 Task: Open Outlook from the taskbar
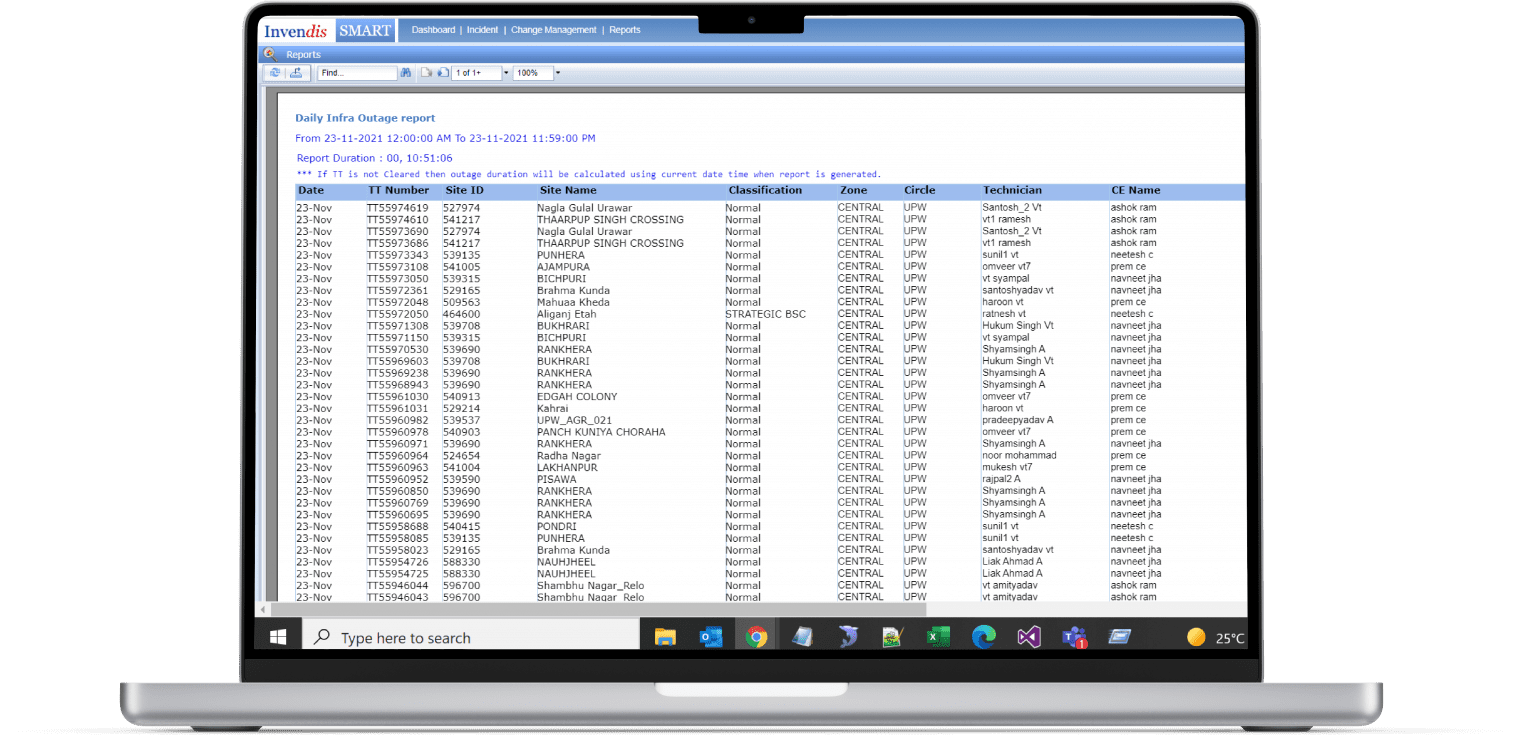point(711,636)
